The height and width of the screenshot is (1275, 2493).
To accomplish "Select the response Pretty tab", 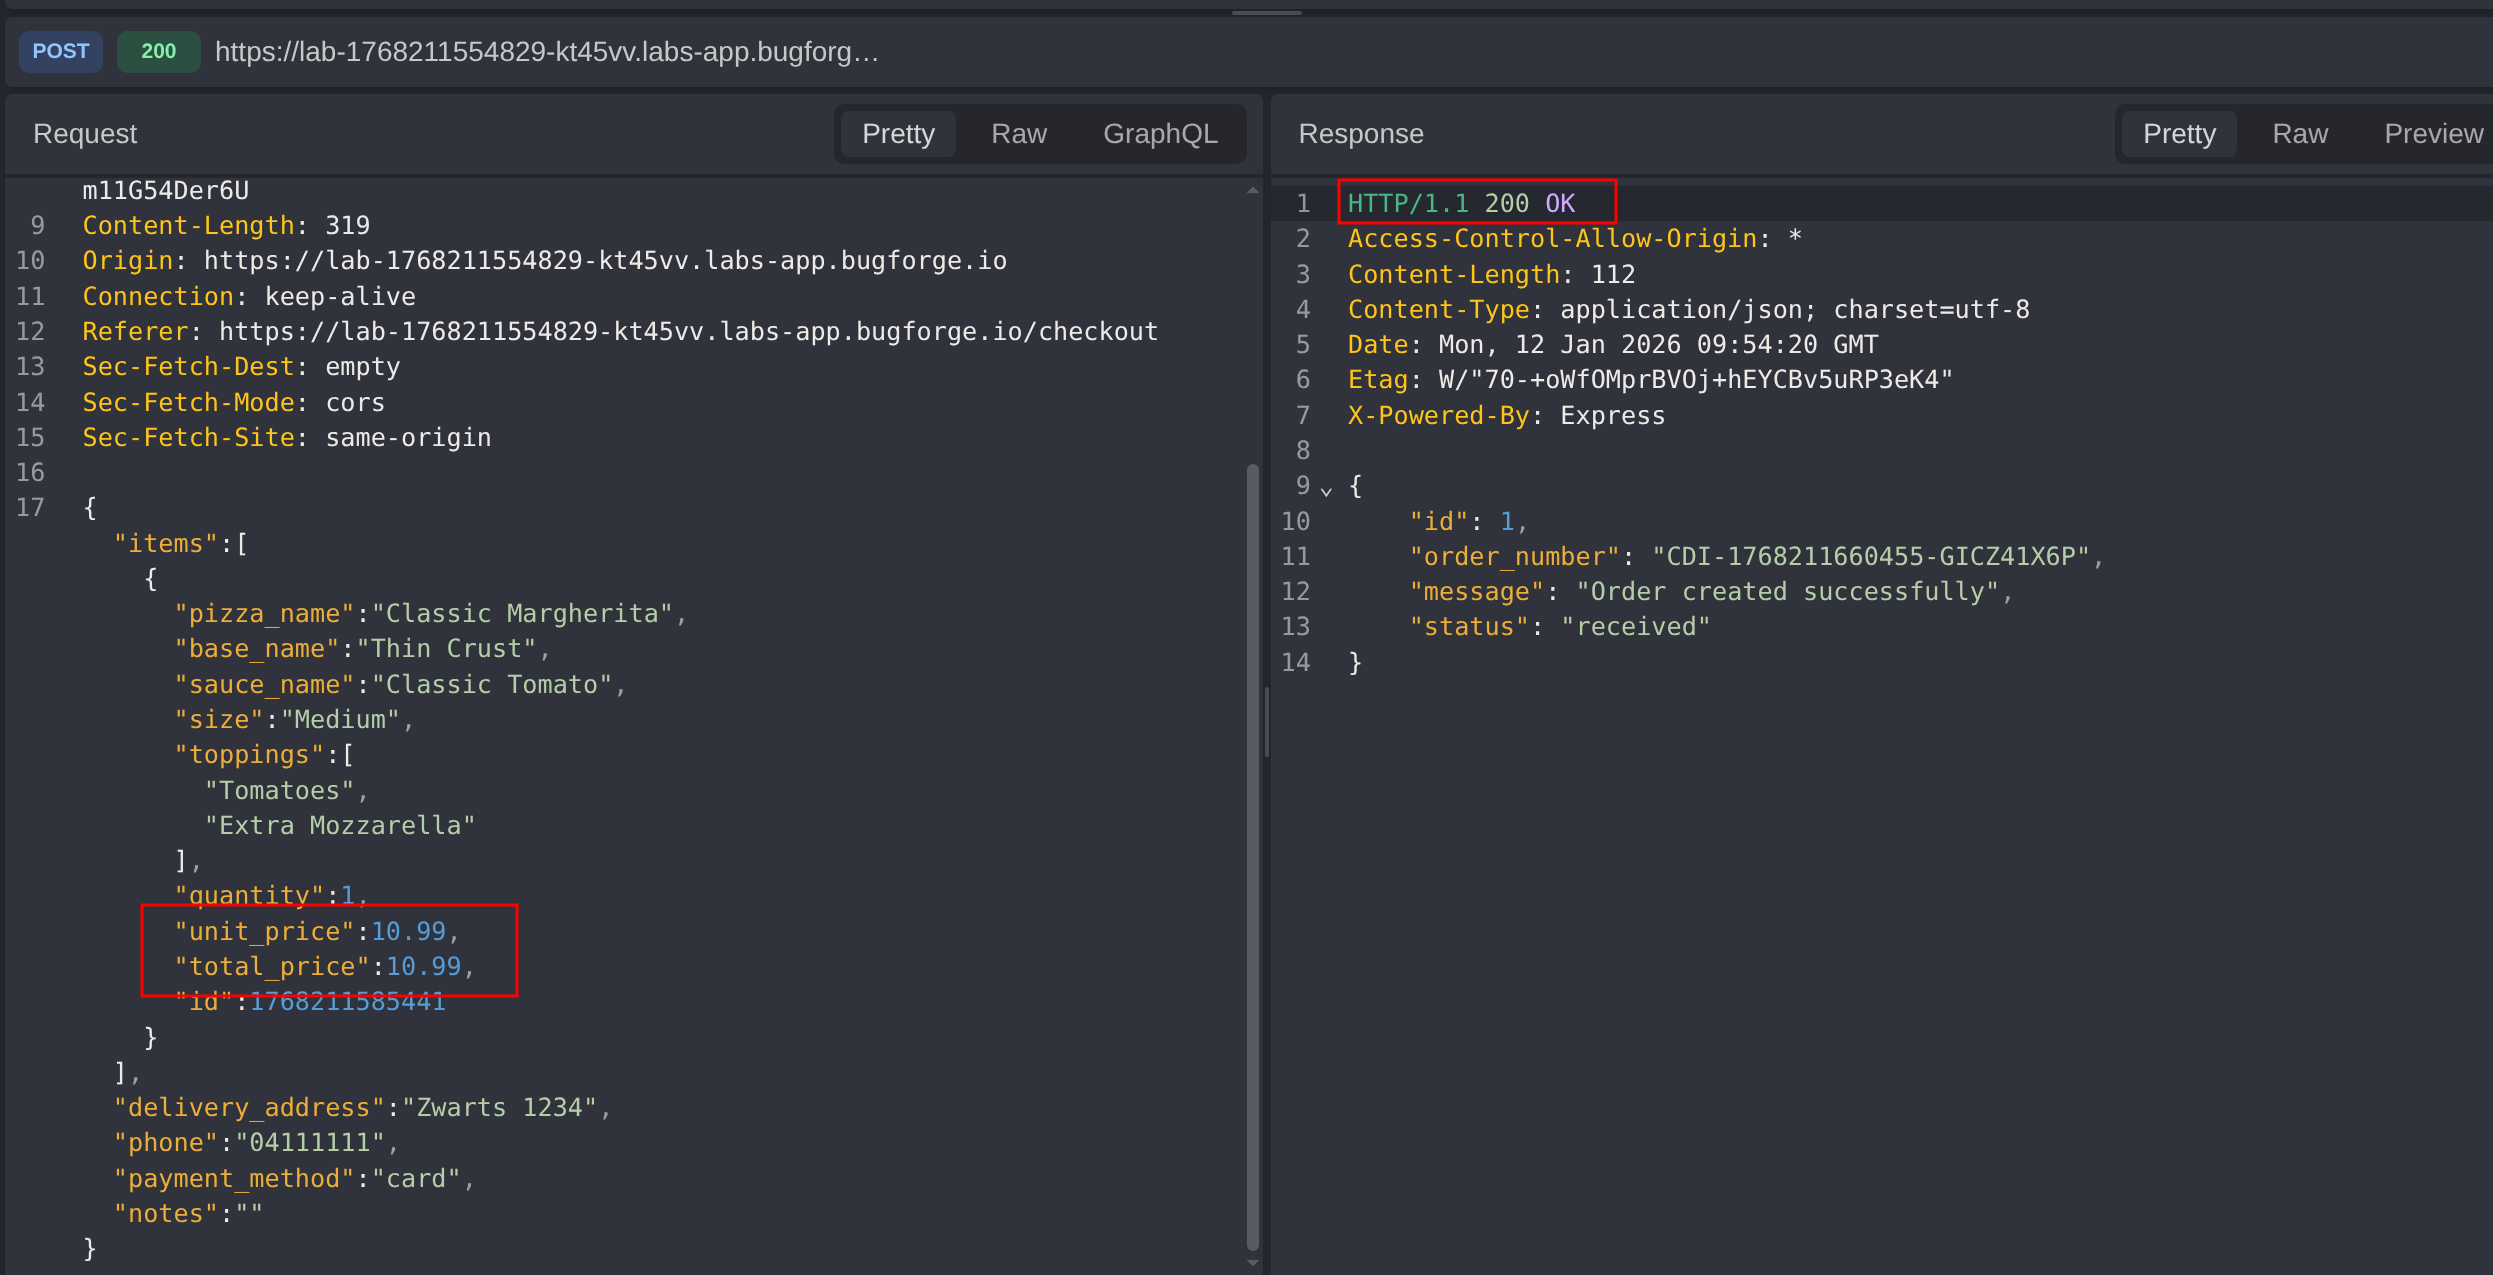I will pyautogui.click(x=2179, y=134).
